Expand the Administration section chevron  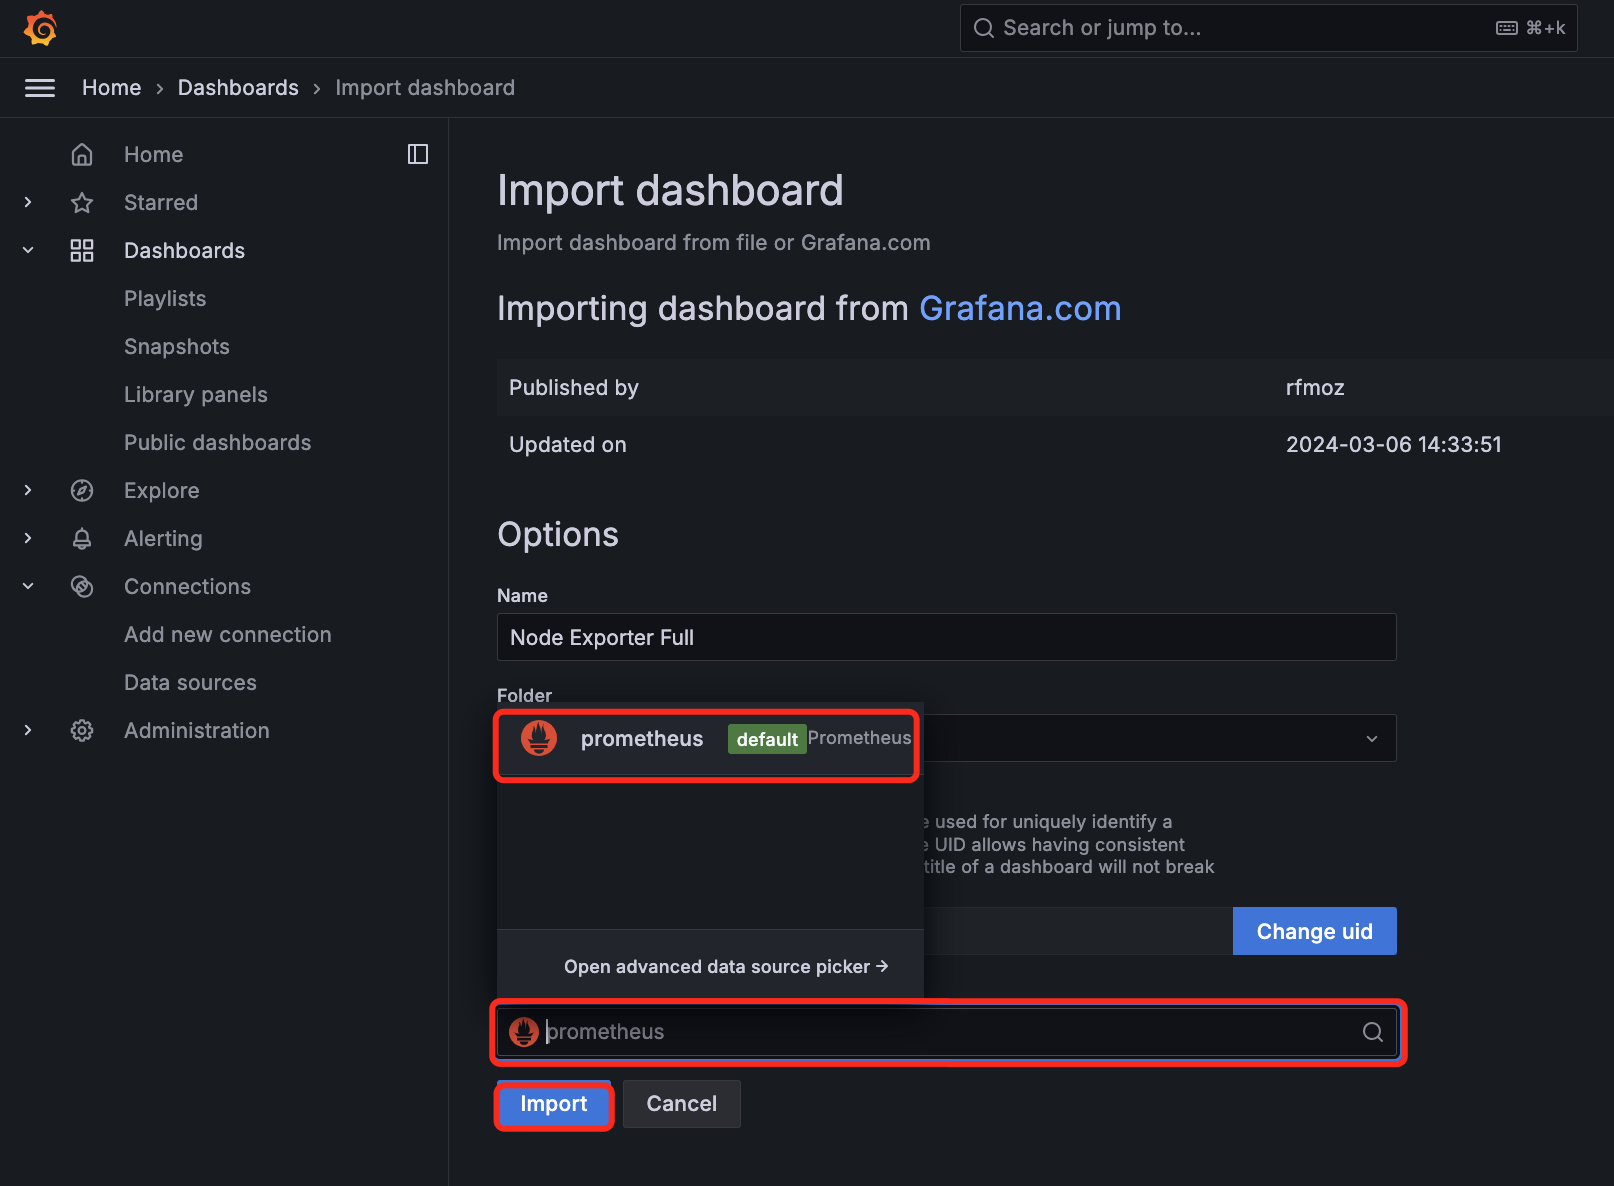28,730
